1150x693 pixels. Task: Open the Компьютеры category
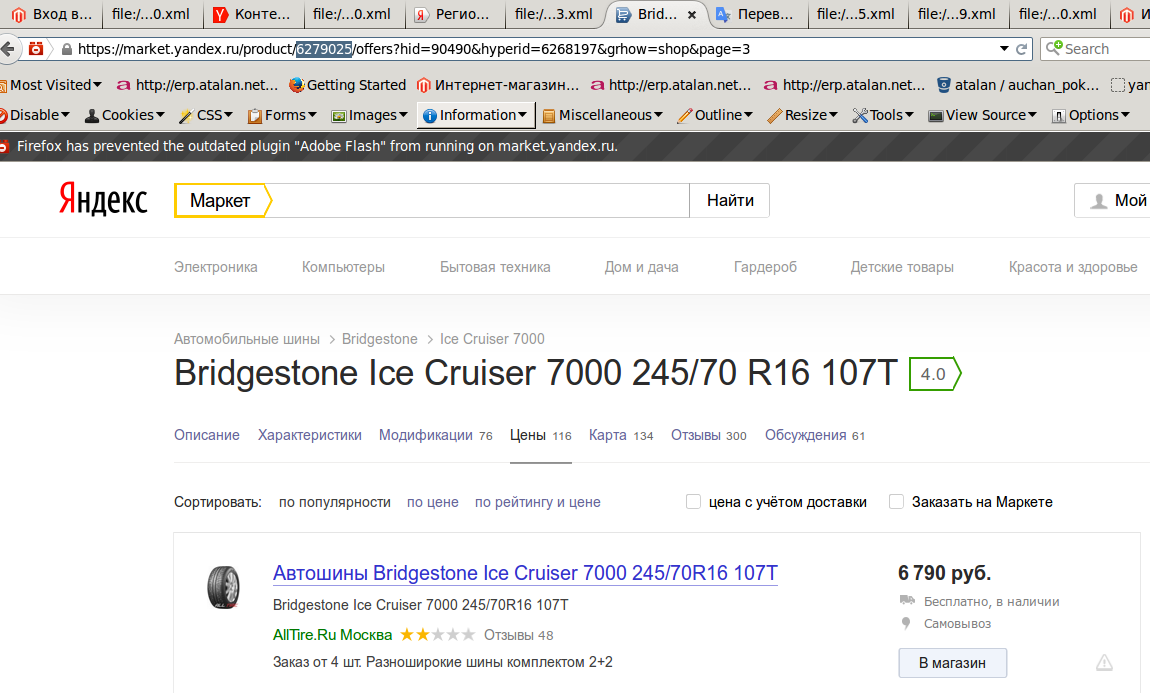[x=343, y=267]
